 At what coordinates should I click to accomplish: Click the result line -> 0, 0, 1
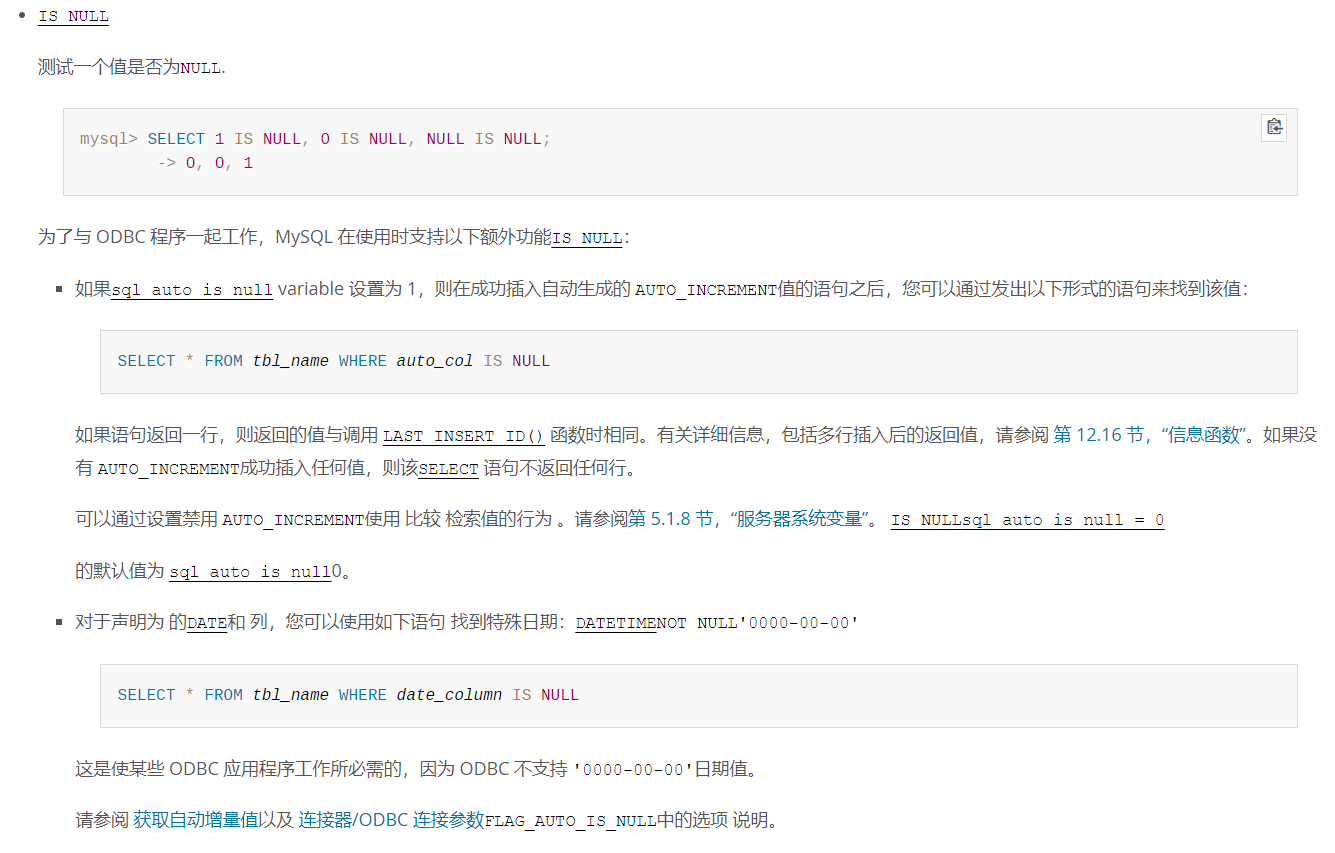205,163
